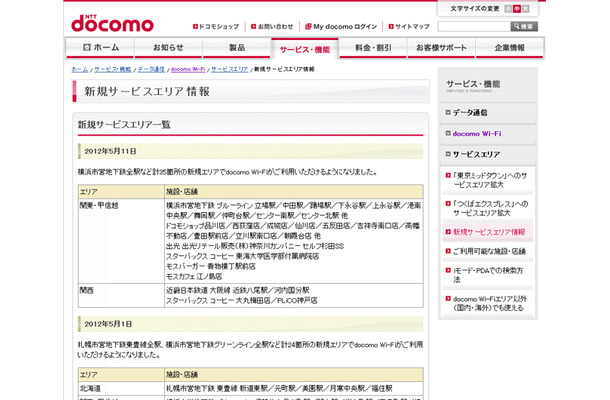The width and height of the screenshot is (610, 400).
Task: Click the 近畿日本鉄道 大阪線 table entry
Action: point(237,290)
